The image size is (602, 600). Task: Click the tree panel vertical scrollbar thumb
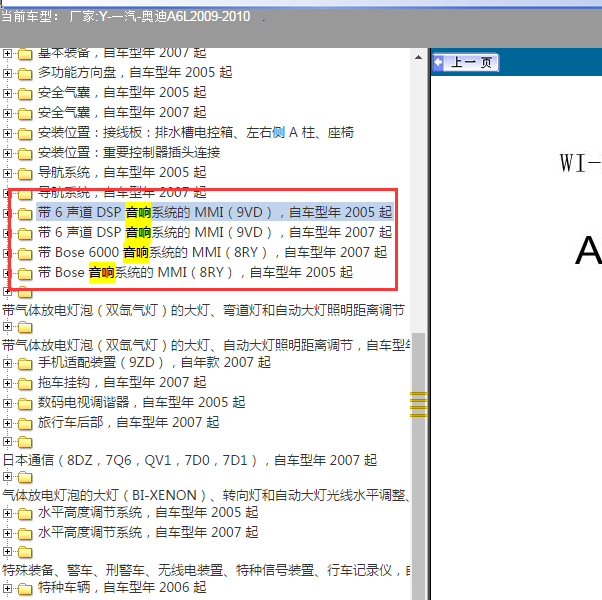point(418,464)
